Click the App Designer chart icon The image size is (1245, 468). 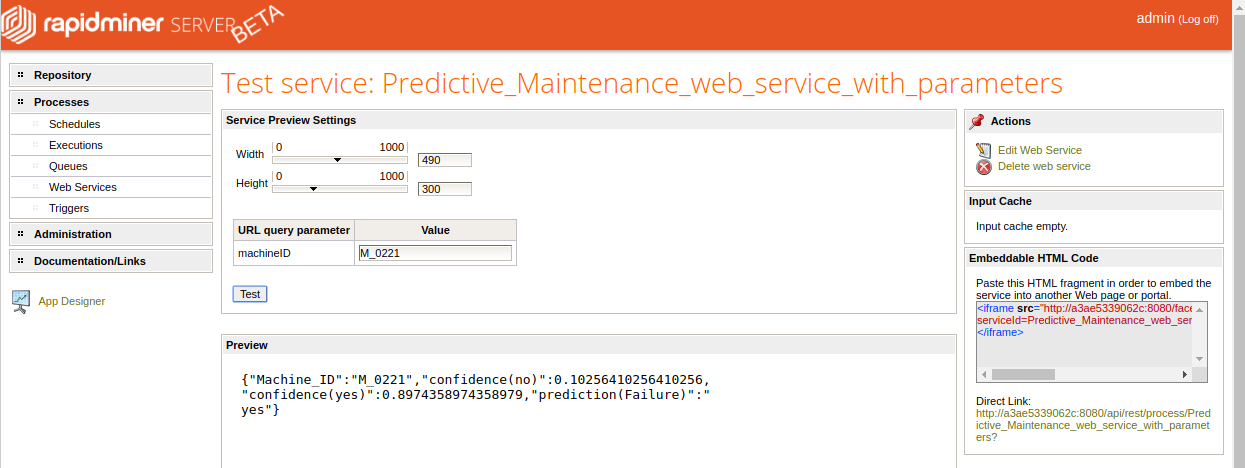click(21, 301)
